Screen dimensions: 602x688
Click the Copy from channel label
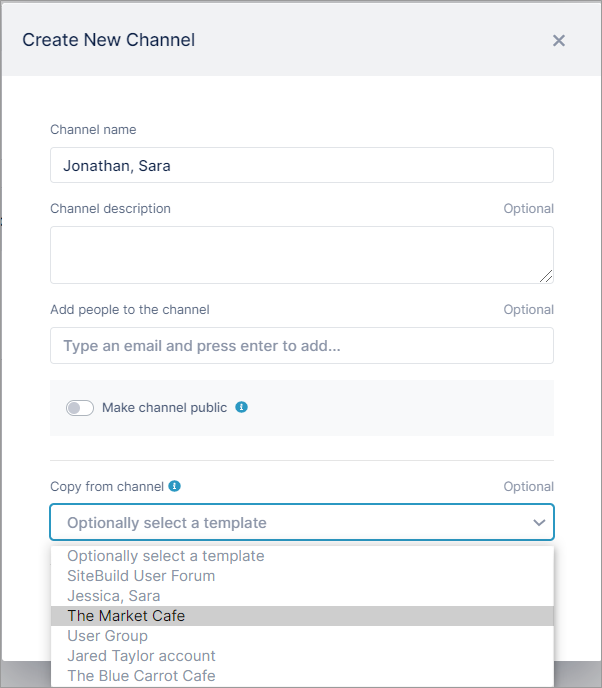click(107, 487)
